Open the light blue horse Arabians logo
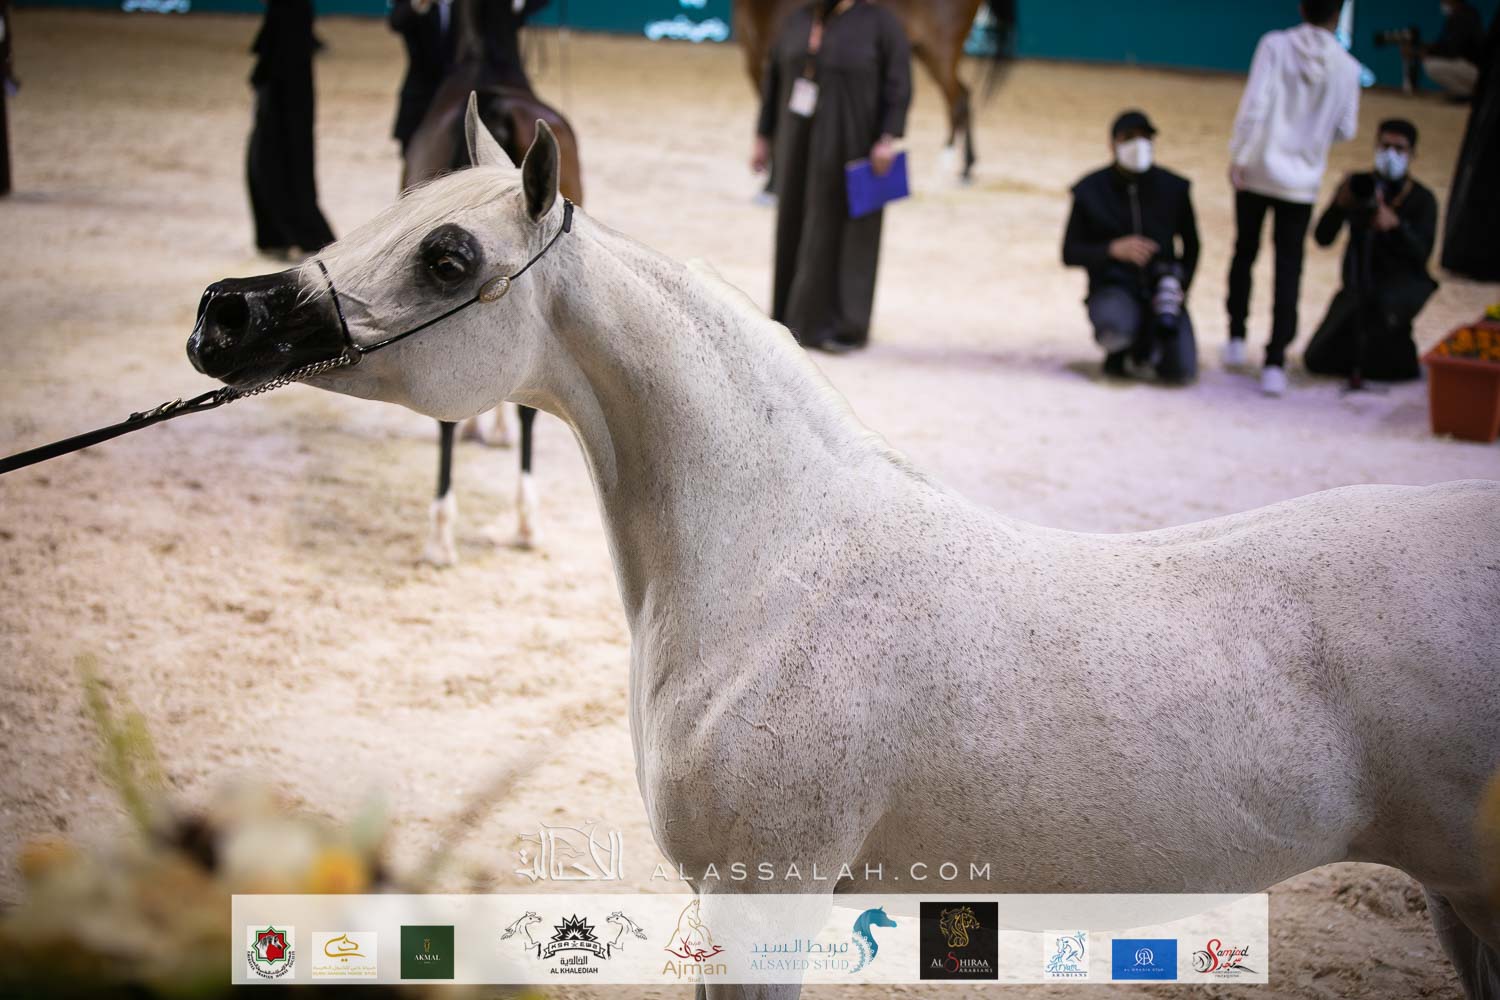 coord(1066,957)
